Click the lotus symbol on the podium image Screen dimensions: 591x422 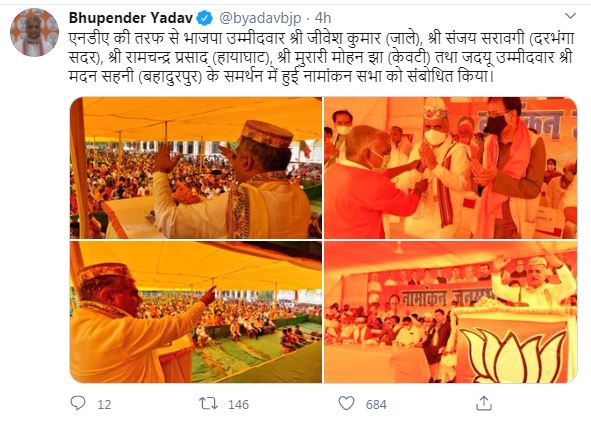pos(513,355)
